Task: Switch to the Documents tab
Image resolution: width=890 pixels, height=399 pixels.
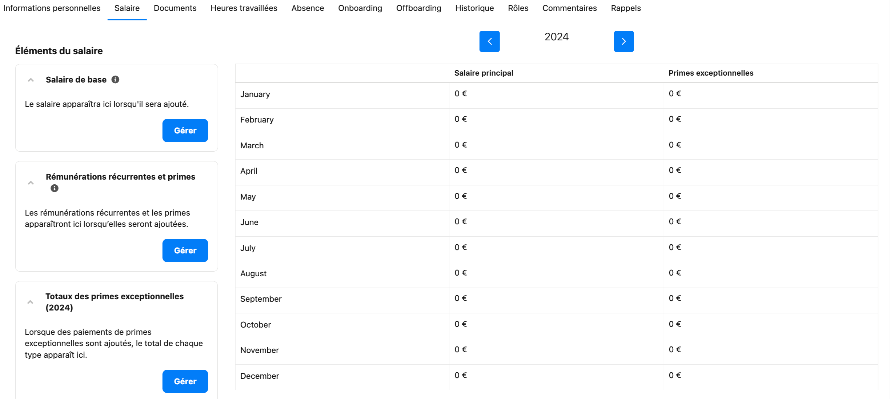Action: [175, 9]
